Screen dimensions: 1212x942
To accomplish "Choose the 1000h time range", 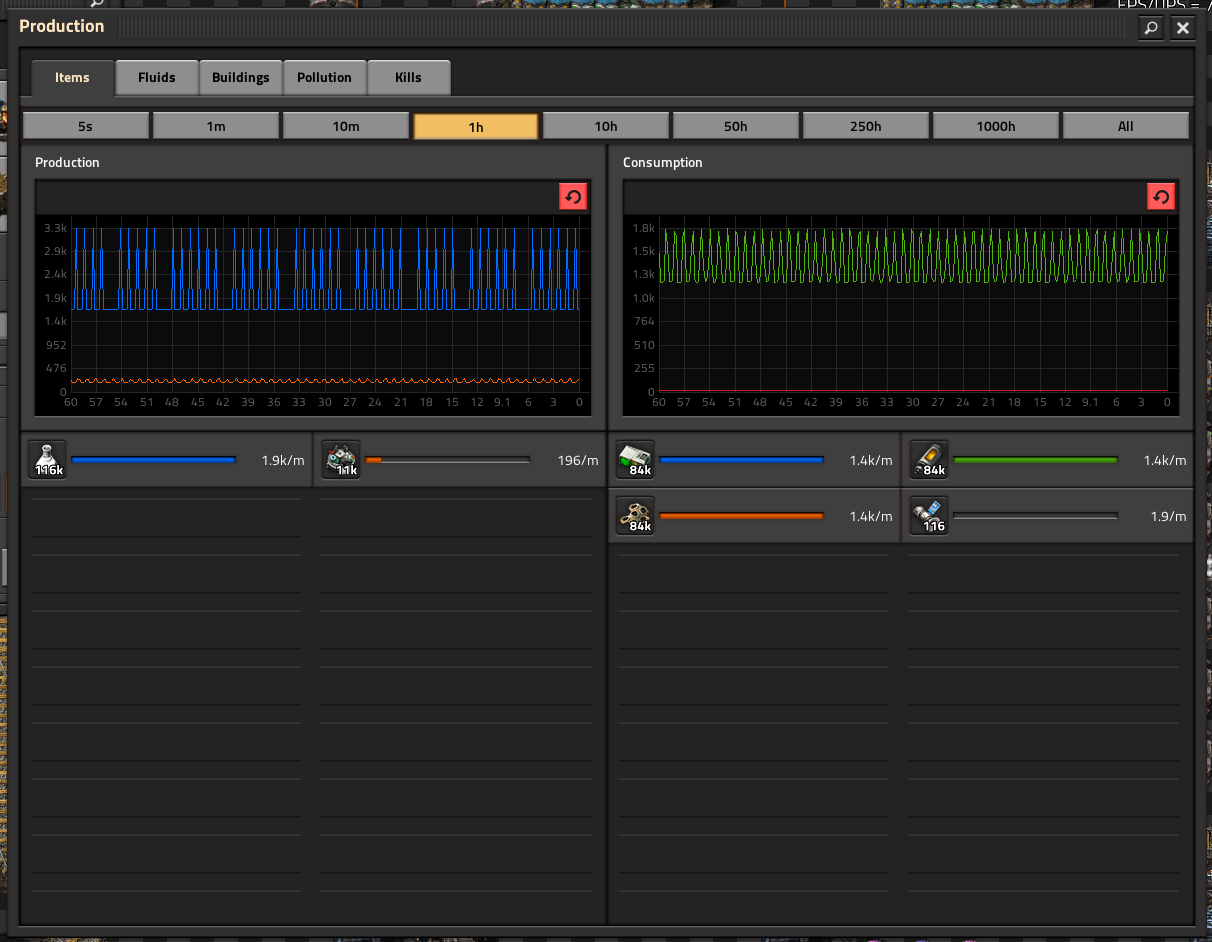I will pos(996,126).
